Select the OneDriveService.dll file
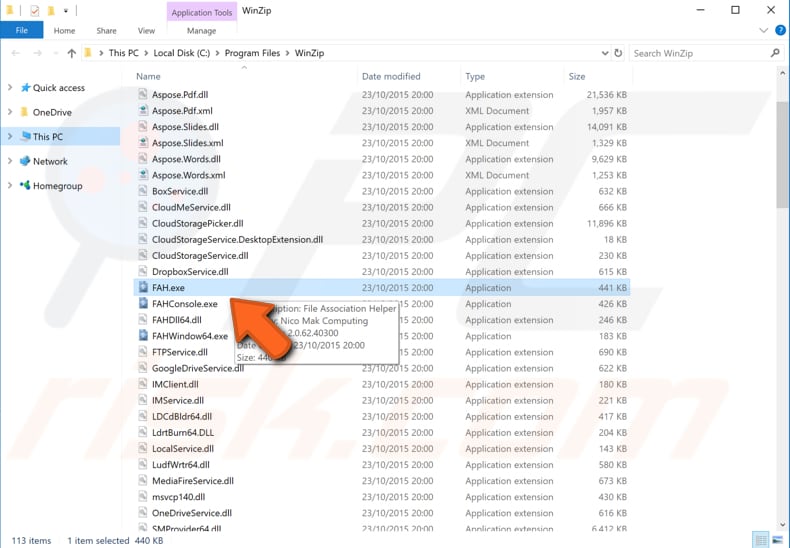Screen dimensions: 790x548 click(x=192, y=513)
